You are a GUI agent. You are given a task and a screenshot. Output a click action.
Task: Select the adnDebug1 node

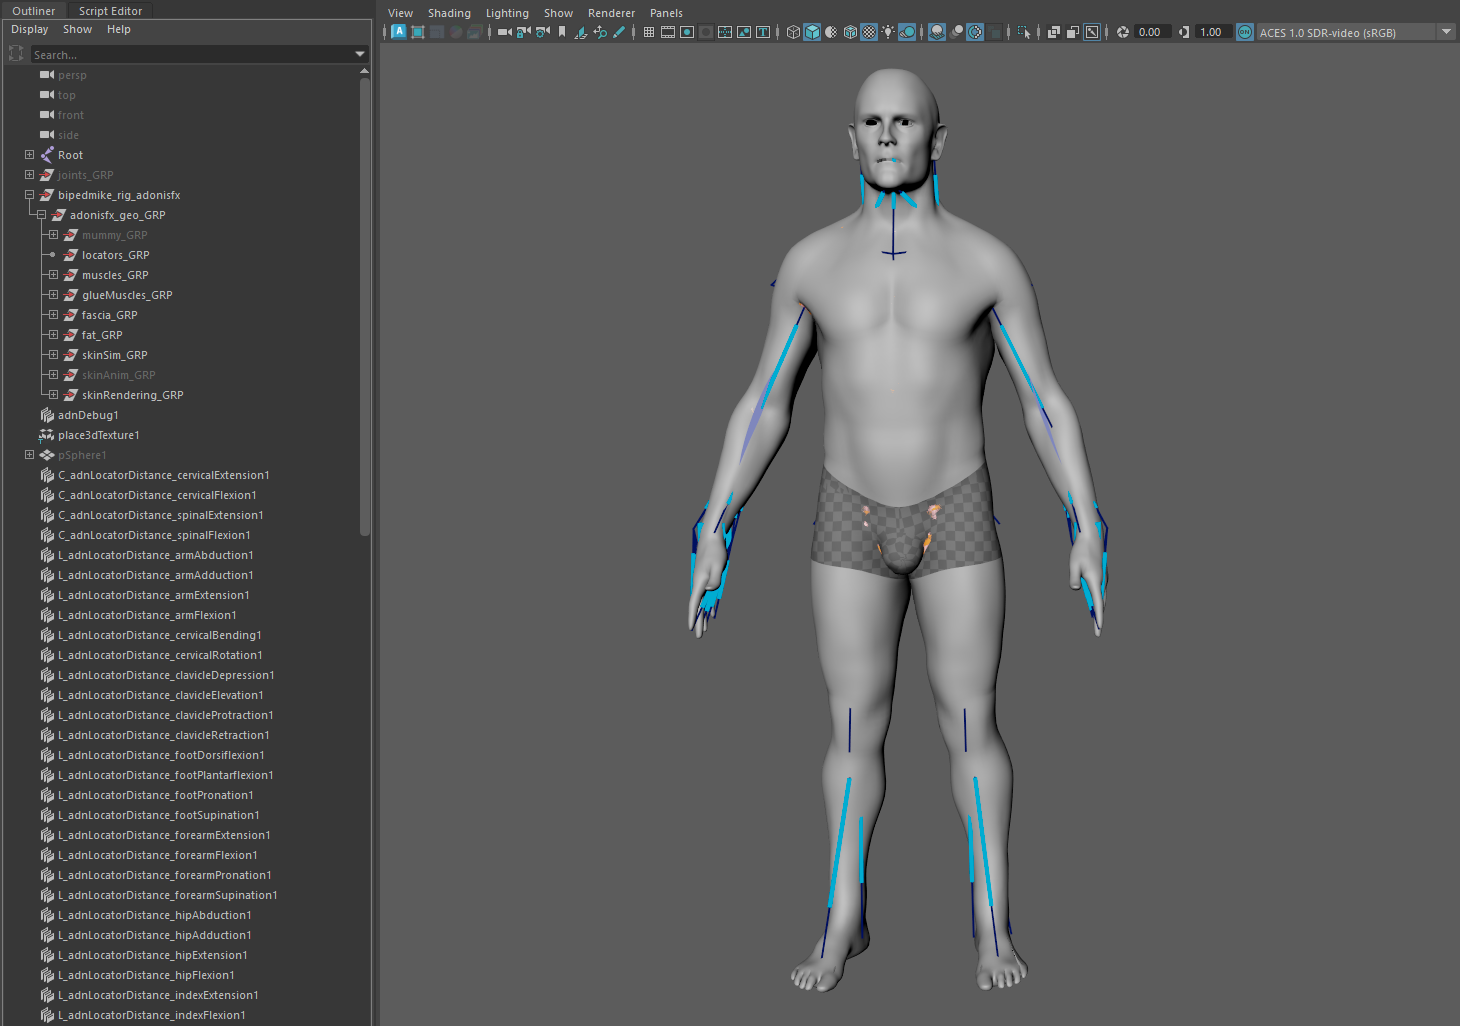coord(88,415)
